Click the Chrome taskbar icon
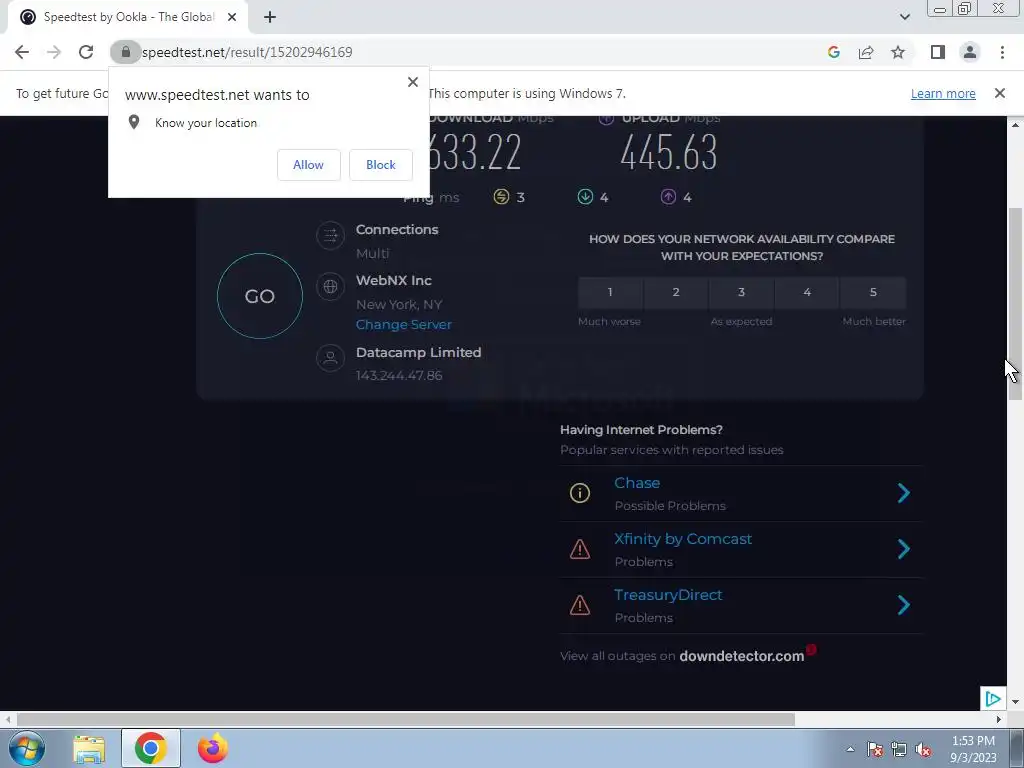The image size is (1024, 768). pyautogui.click(x=150, y=748)
